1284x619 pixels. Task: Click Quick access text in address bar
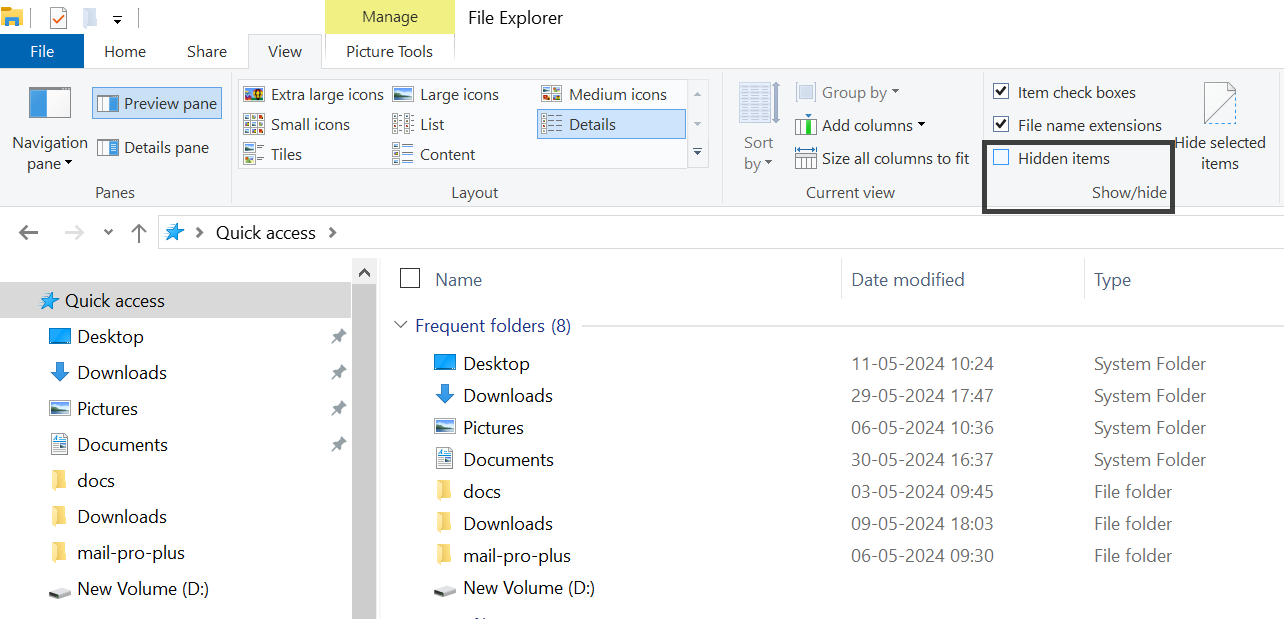(x=266, y=233)
